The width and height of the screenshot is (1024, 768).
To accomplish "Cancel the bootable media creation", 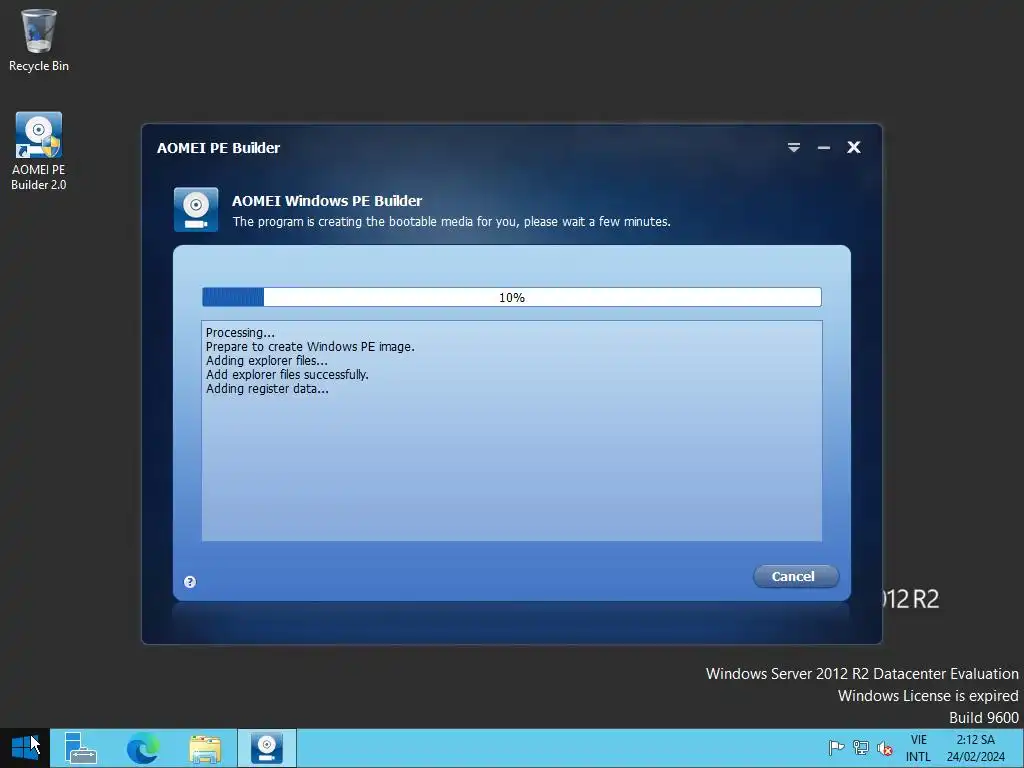I will 795,576.
